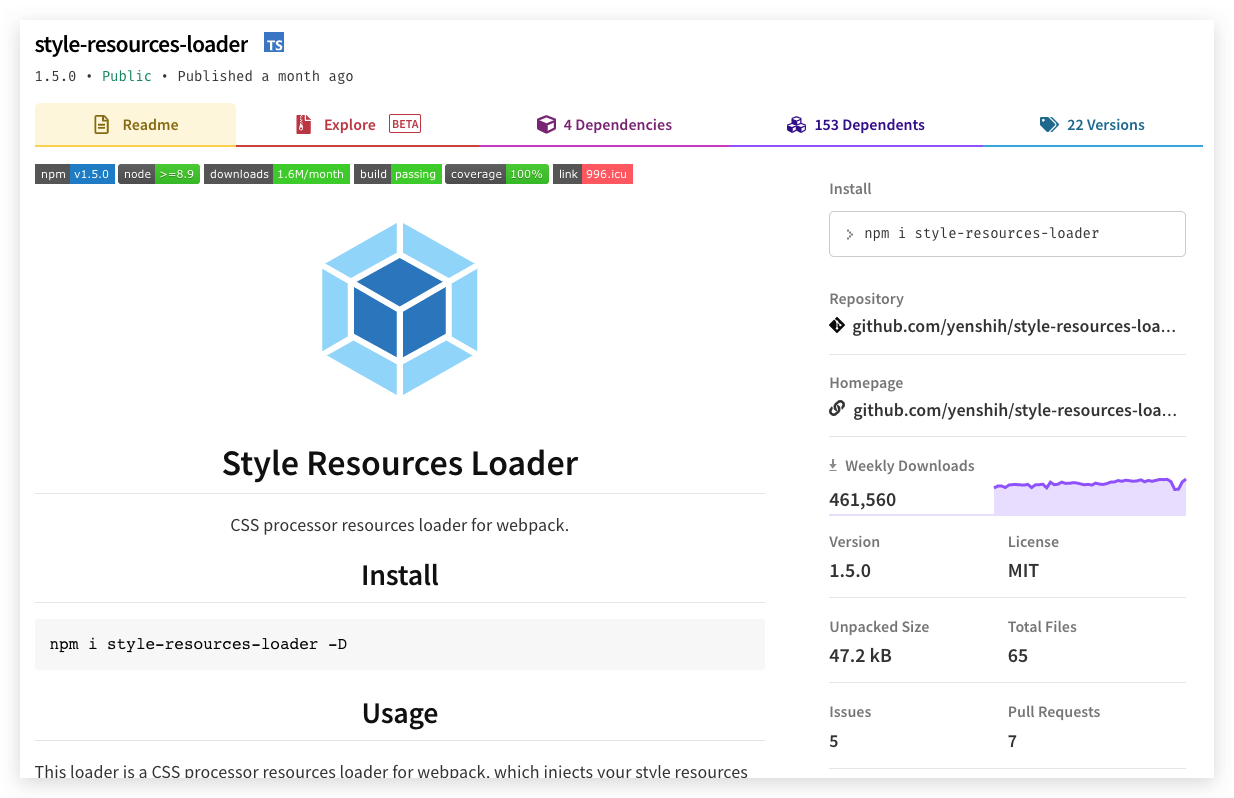Screen dimensions: 1234x798
Task: Click the Usage heading in readme
Action: pyautogui.click(x=400, y=713)
